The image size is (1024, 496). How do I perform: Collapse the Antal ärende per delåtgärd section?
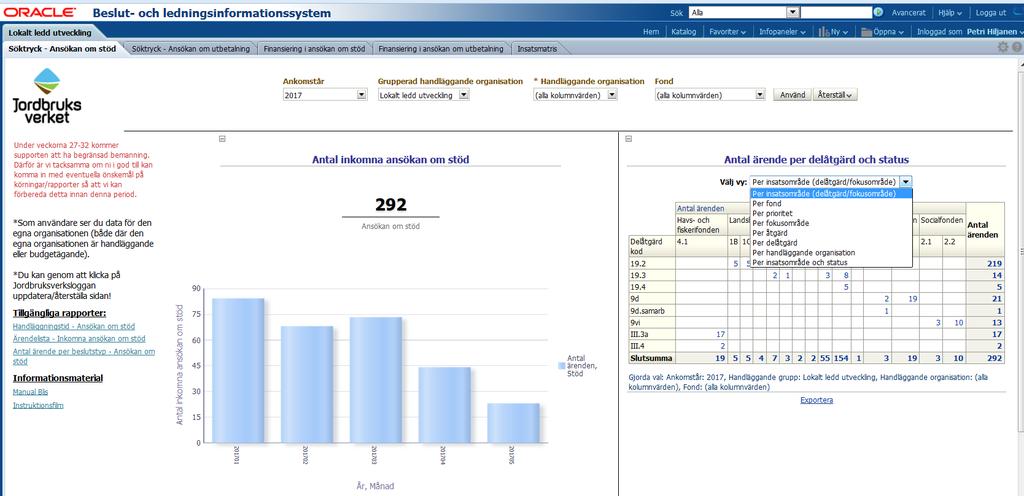coord(629,138)
